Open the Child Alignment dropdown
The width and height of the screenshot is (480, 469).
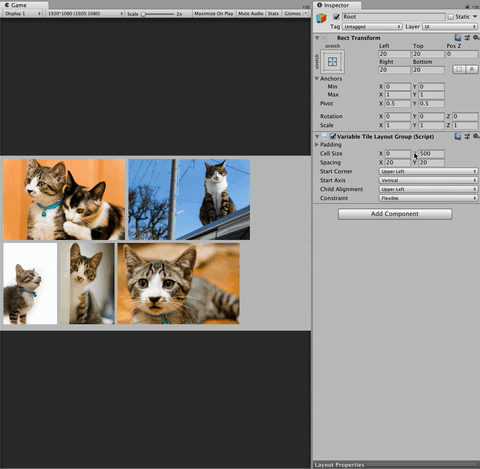click(428, 189)
